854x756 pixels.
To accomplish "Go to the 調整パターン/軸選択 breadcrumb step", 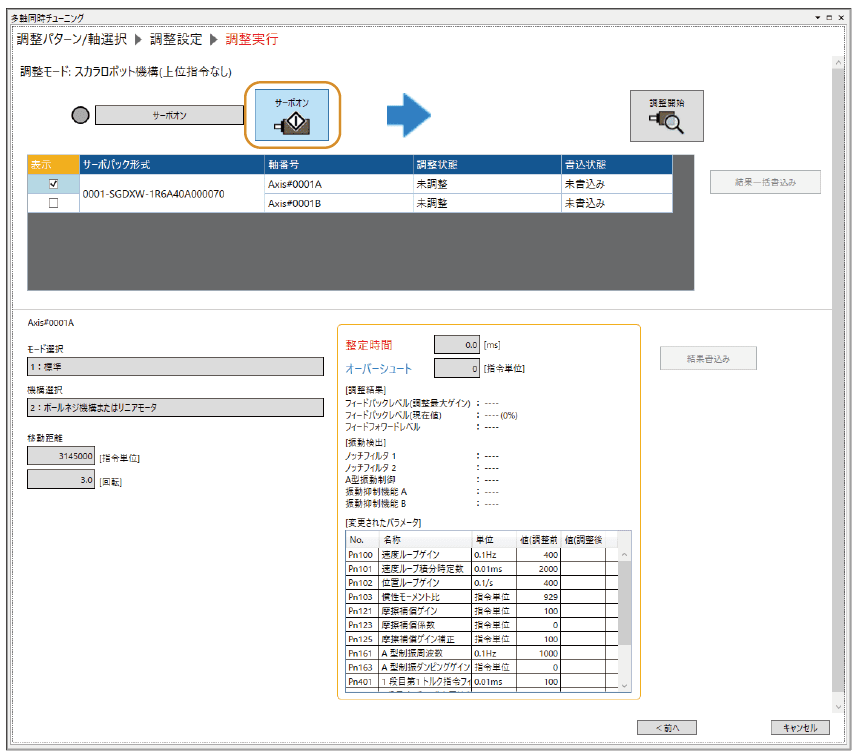I will (72, 40).
